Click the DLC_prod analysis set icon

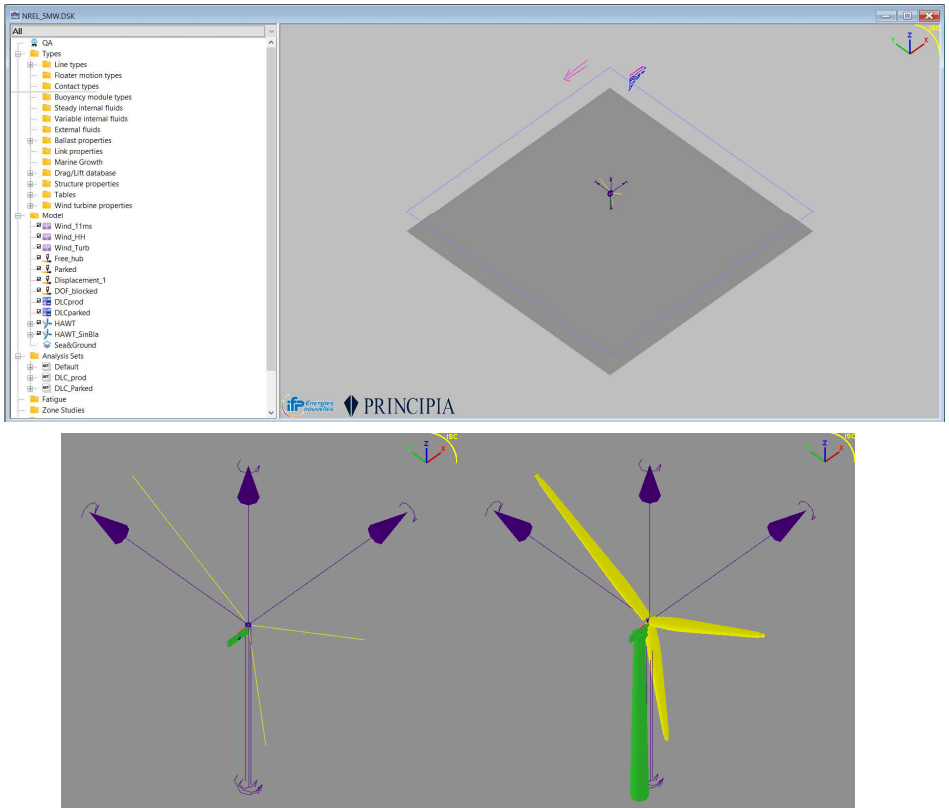point(46,377)
